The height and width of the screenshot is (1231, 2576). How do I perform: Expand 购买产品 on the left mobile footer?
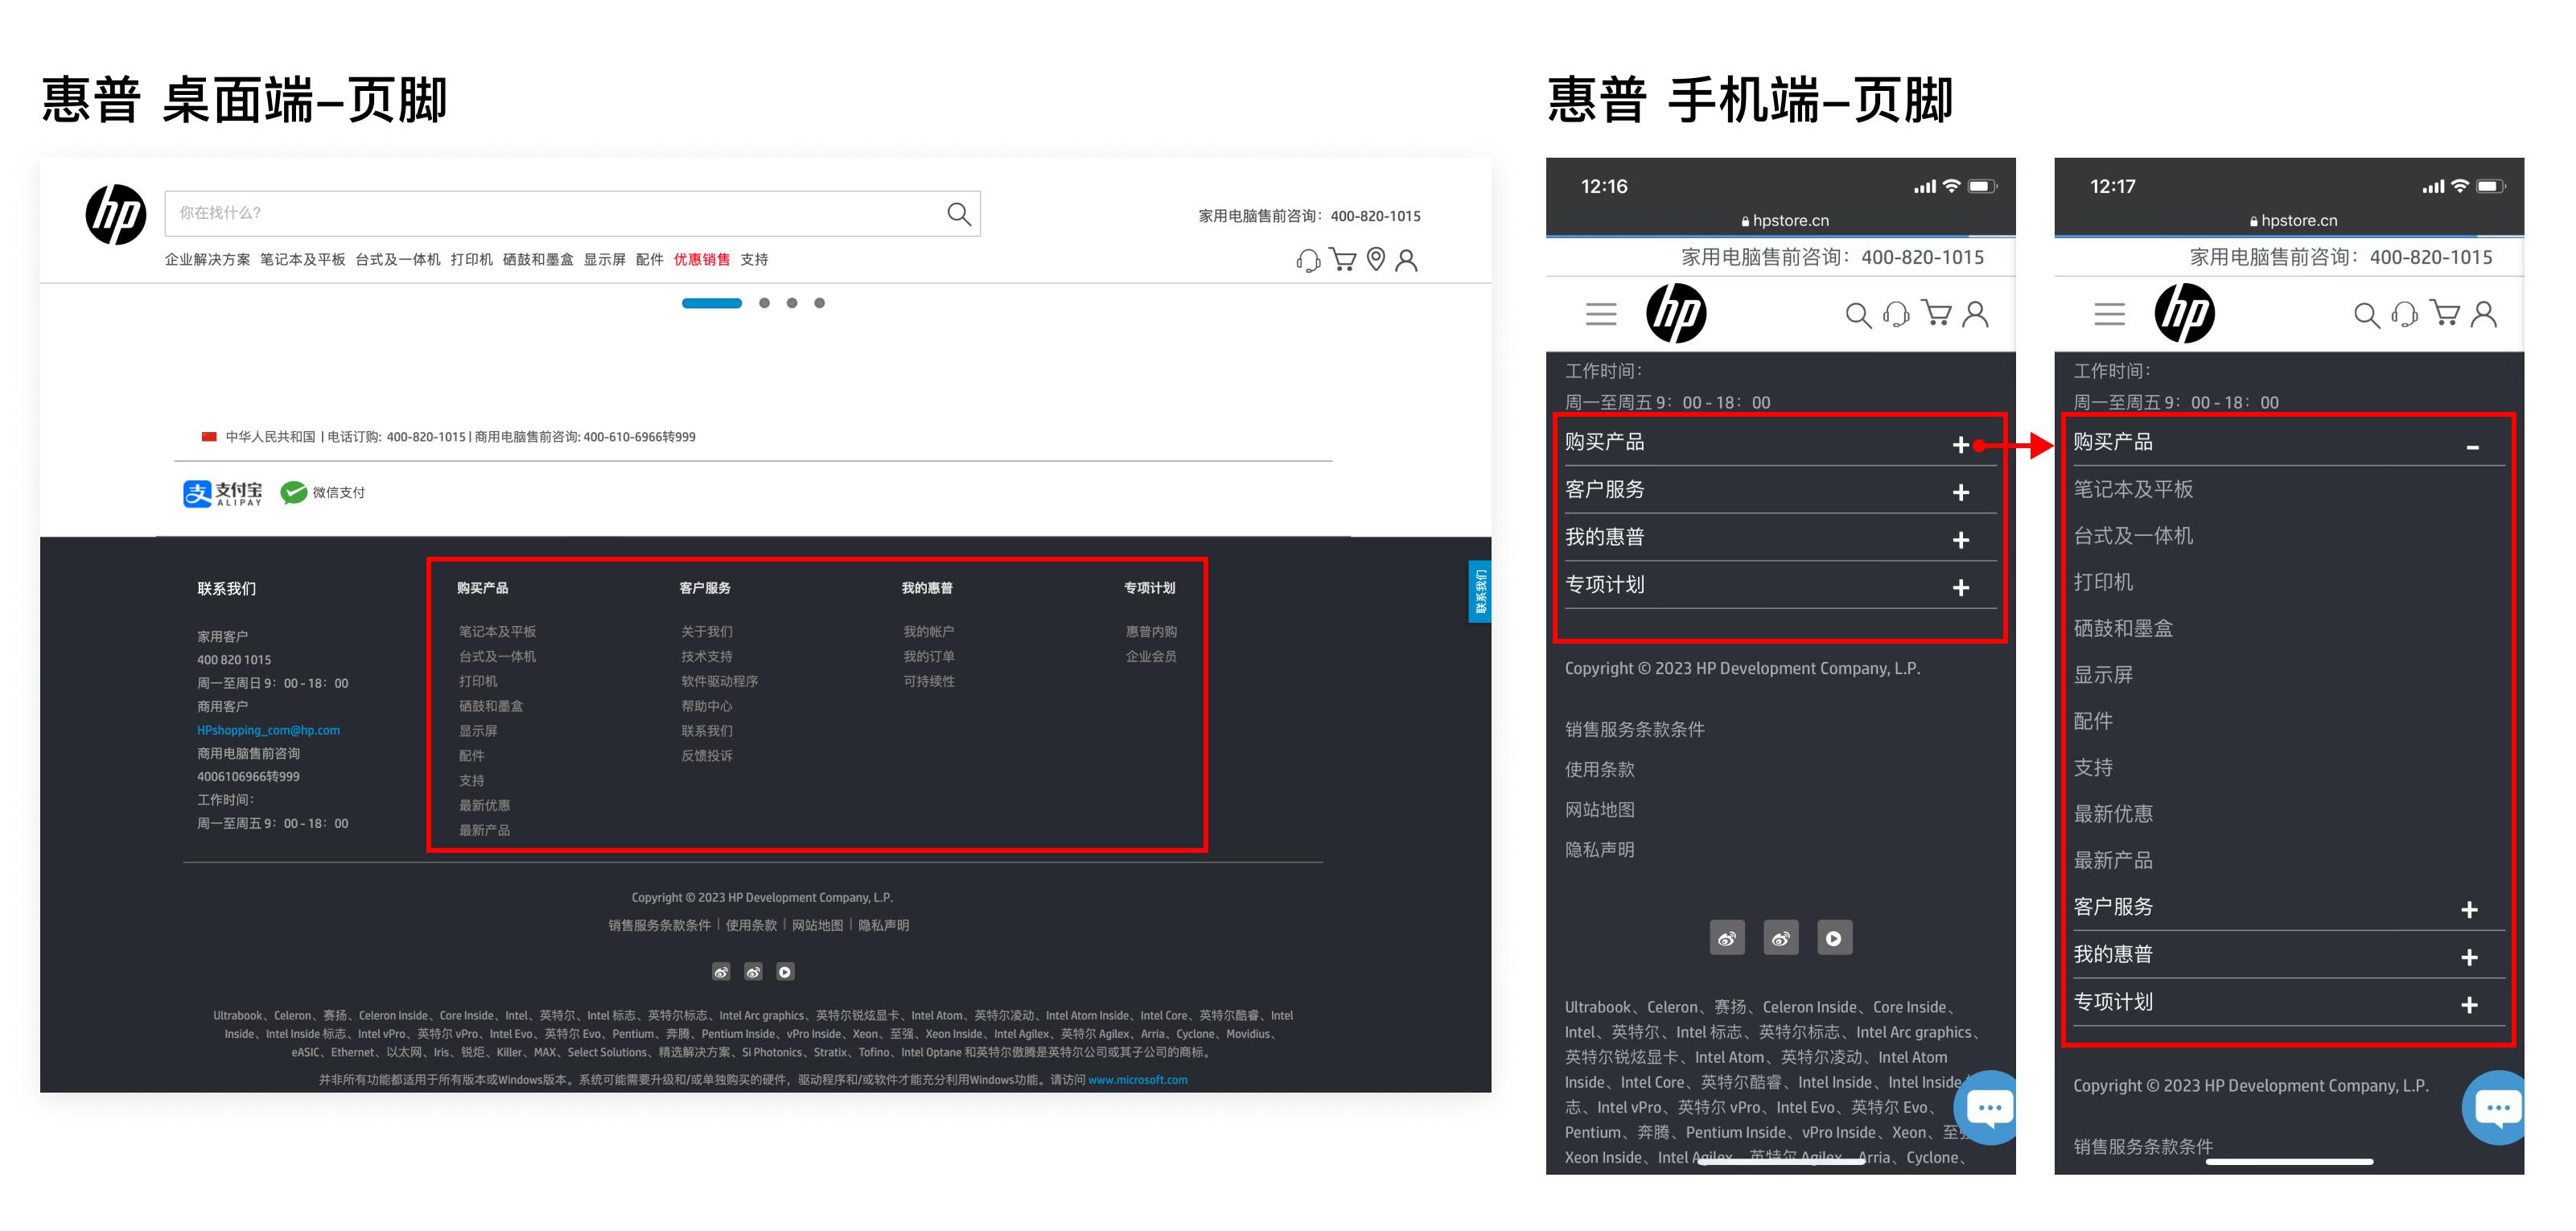pos(1962,443)
